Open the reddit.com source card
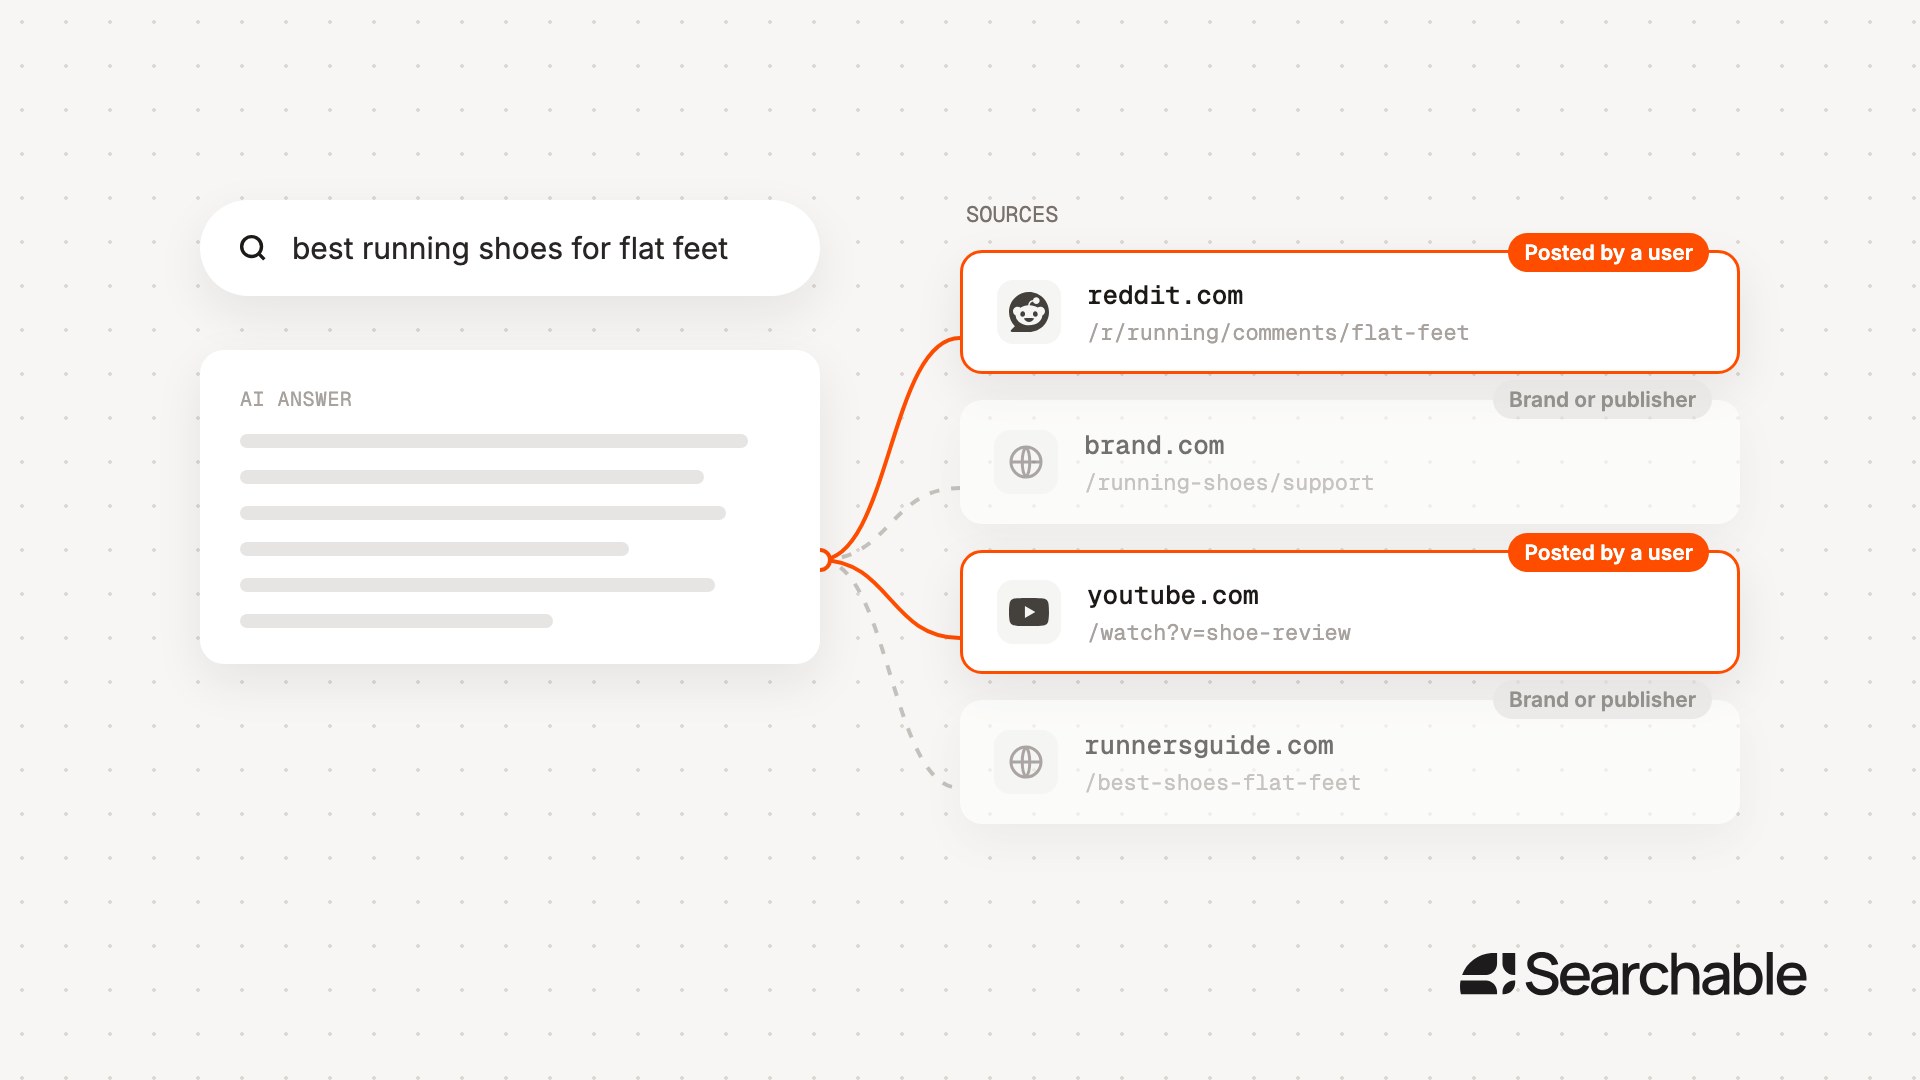Screen dimensions: 1920x1080 1350,312
